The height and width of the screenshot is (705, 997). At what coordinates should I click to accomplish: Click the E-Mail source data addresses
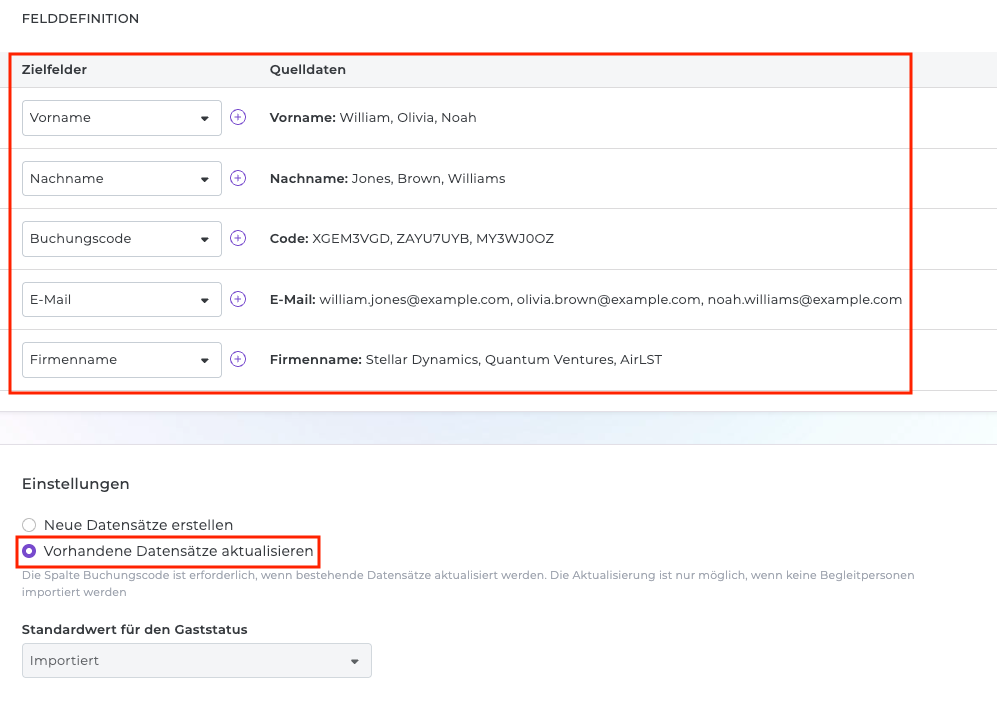pyautogui.click(x=610, y=300)
